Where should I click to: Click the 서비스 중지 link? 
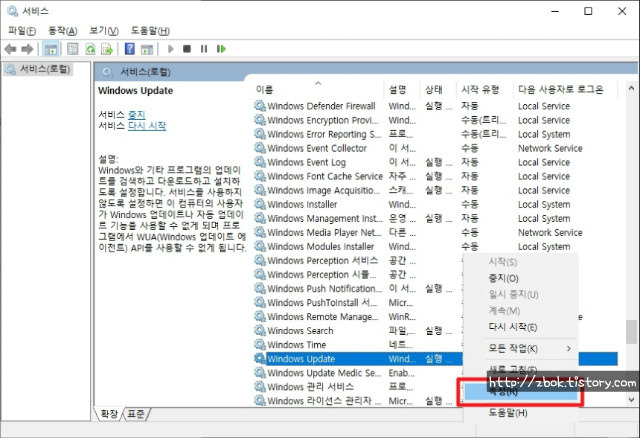137,115
